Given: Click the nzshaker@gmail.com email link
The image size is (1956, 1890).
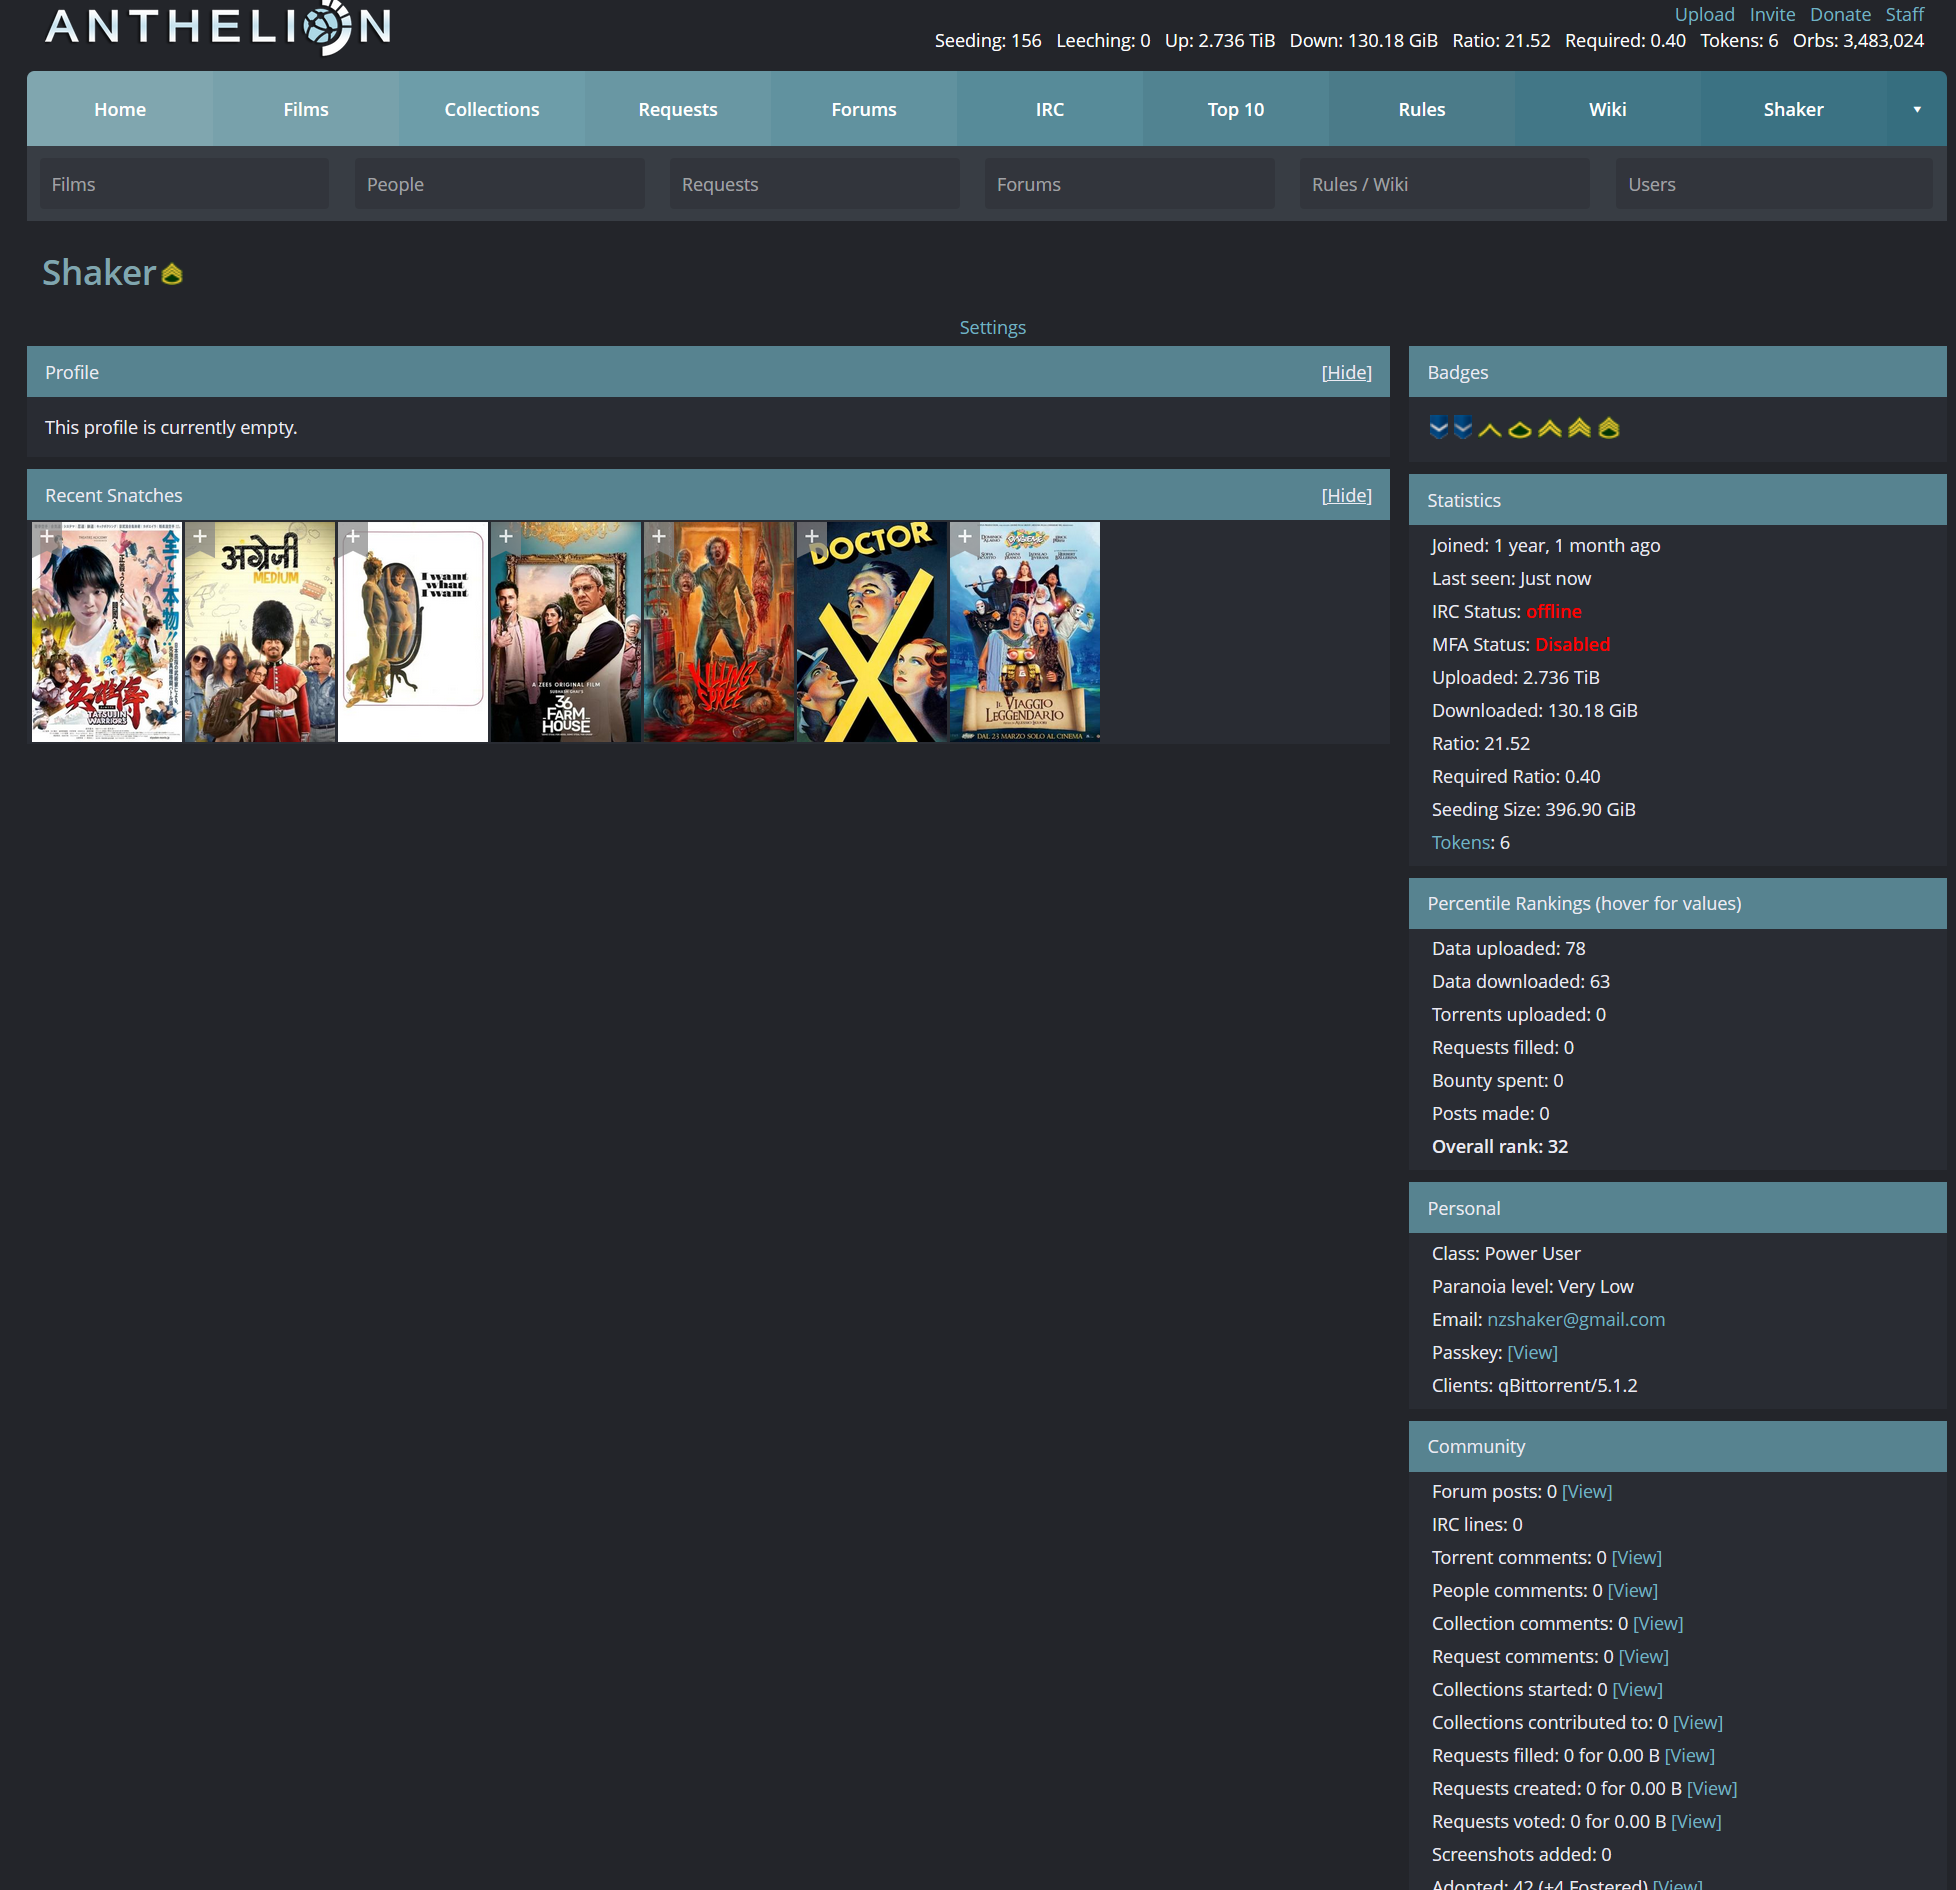Looking at the screenshot, I should tap(1575, 1319).
